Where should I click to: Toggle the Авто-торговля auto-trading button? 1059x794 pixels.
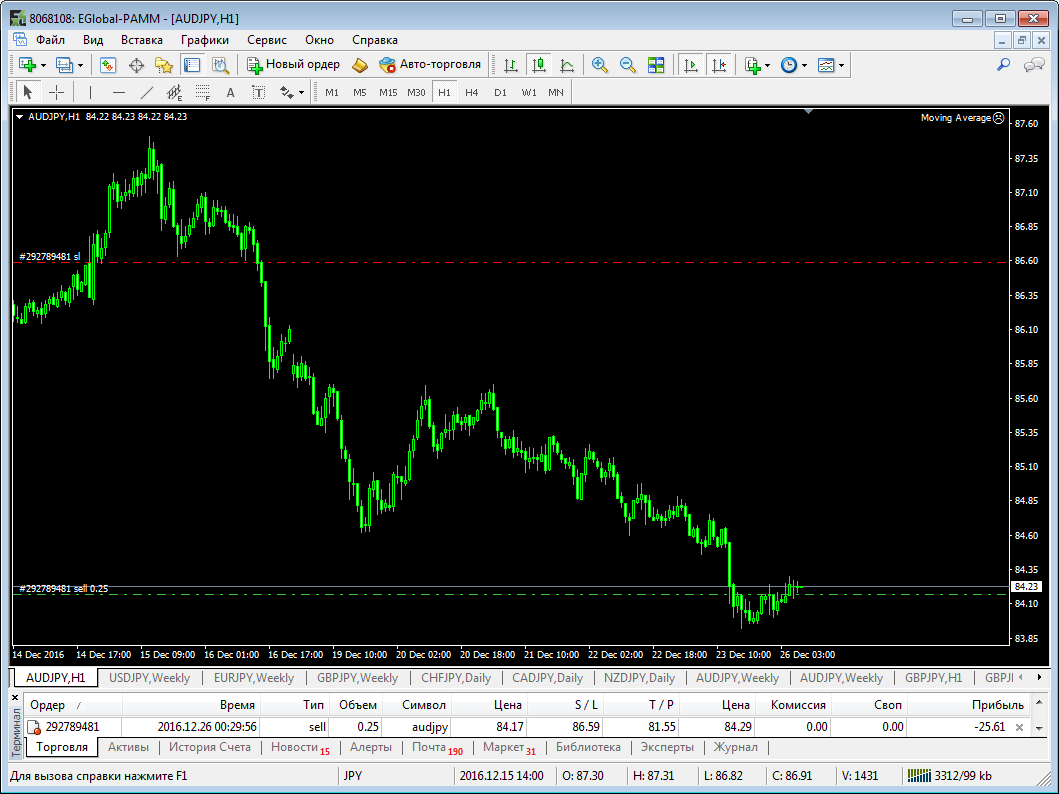[430, 65]
